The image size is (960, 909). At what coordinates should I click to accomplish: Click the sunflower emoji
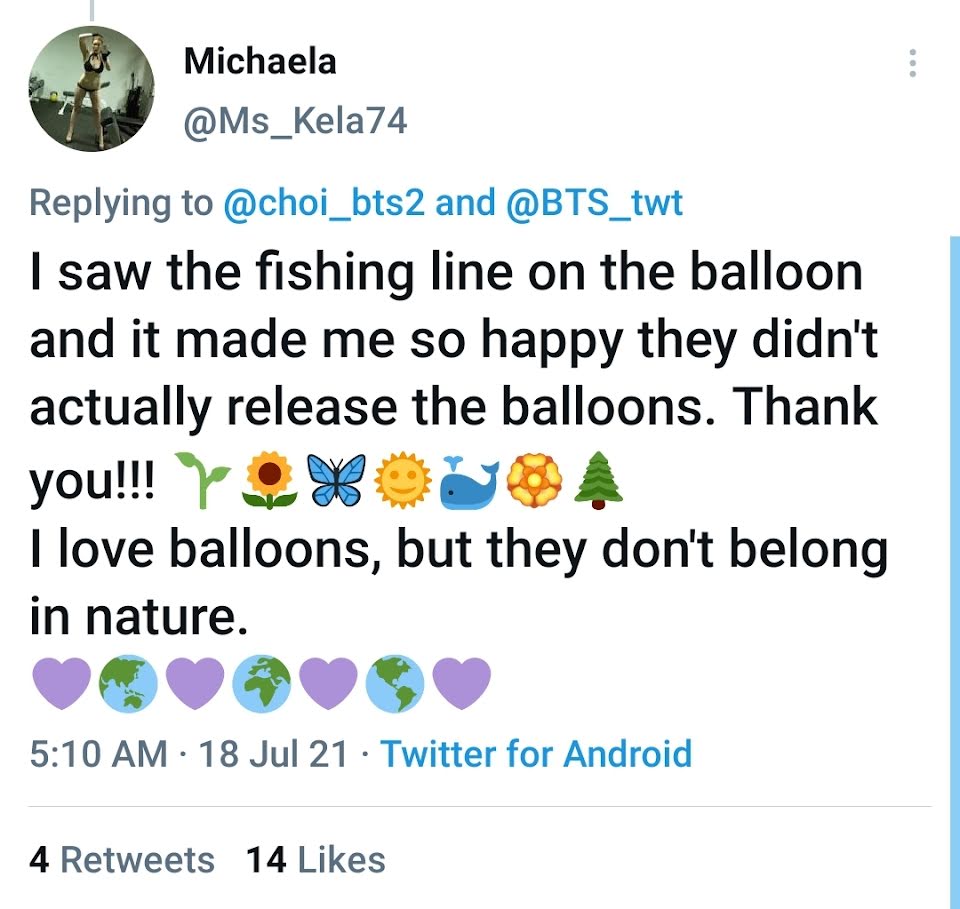click(270, 481)
